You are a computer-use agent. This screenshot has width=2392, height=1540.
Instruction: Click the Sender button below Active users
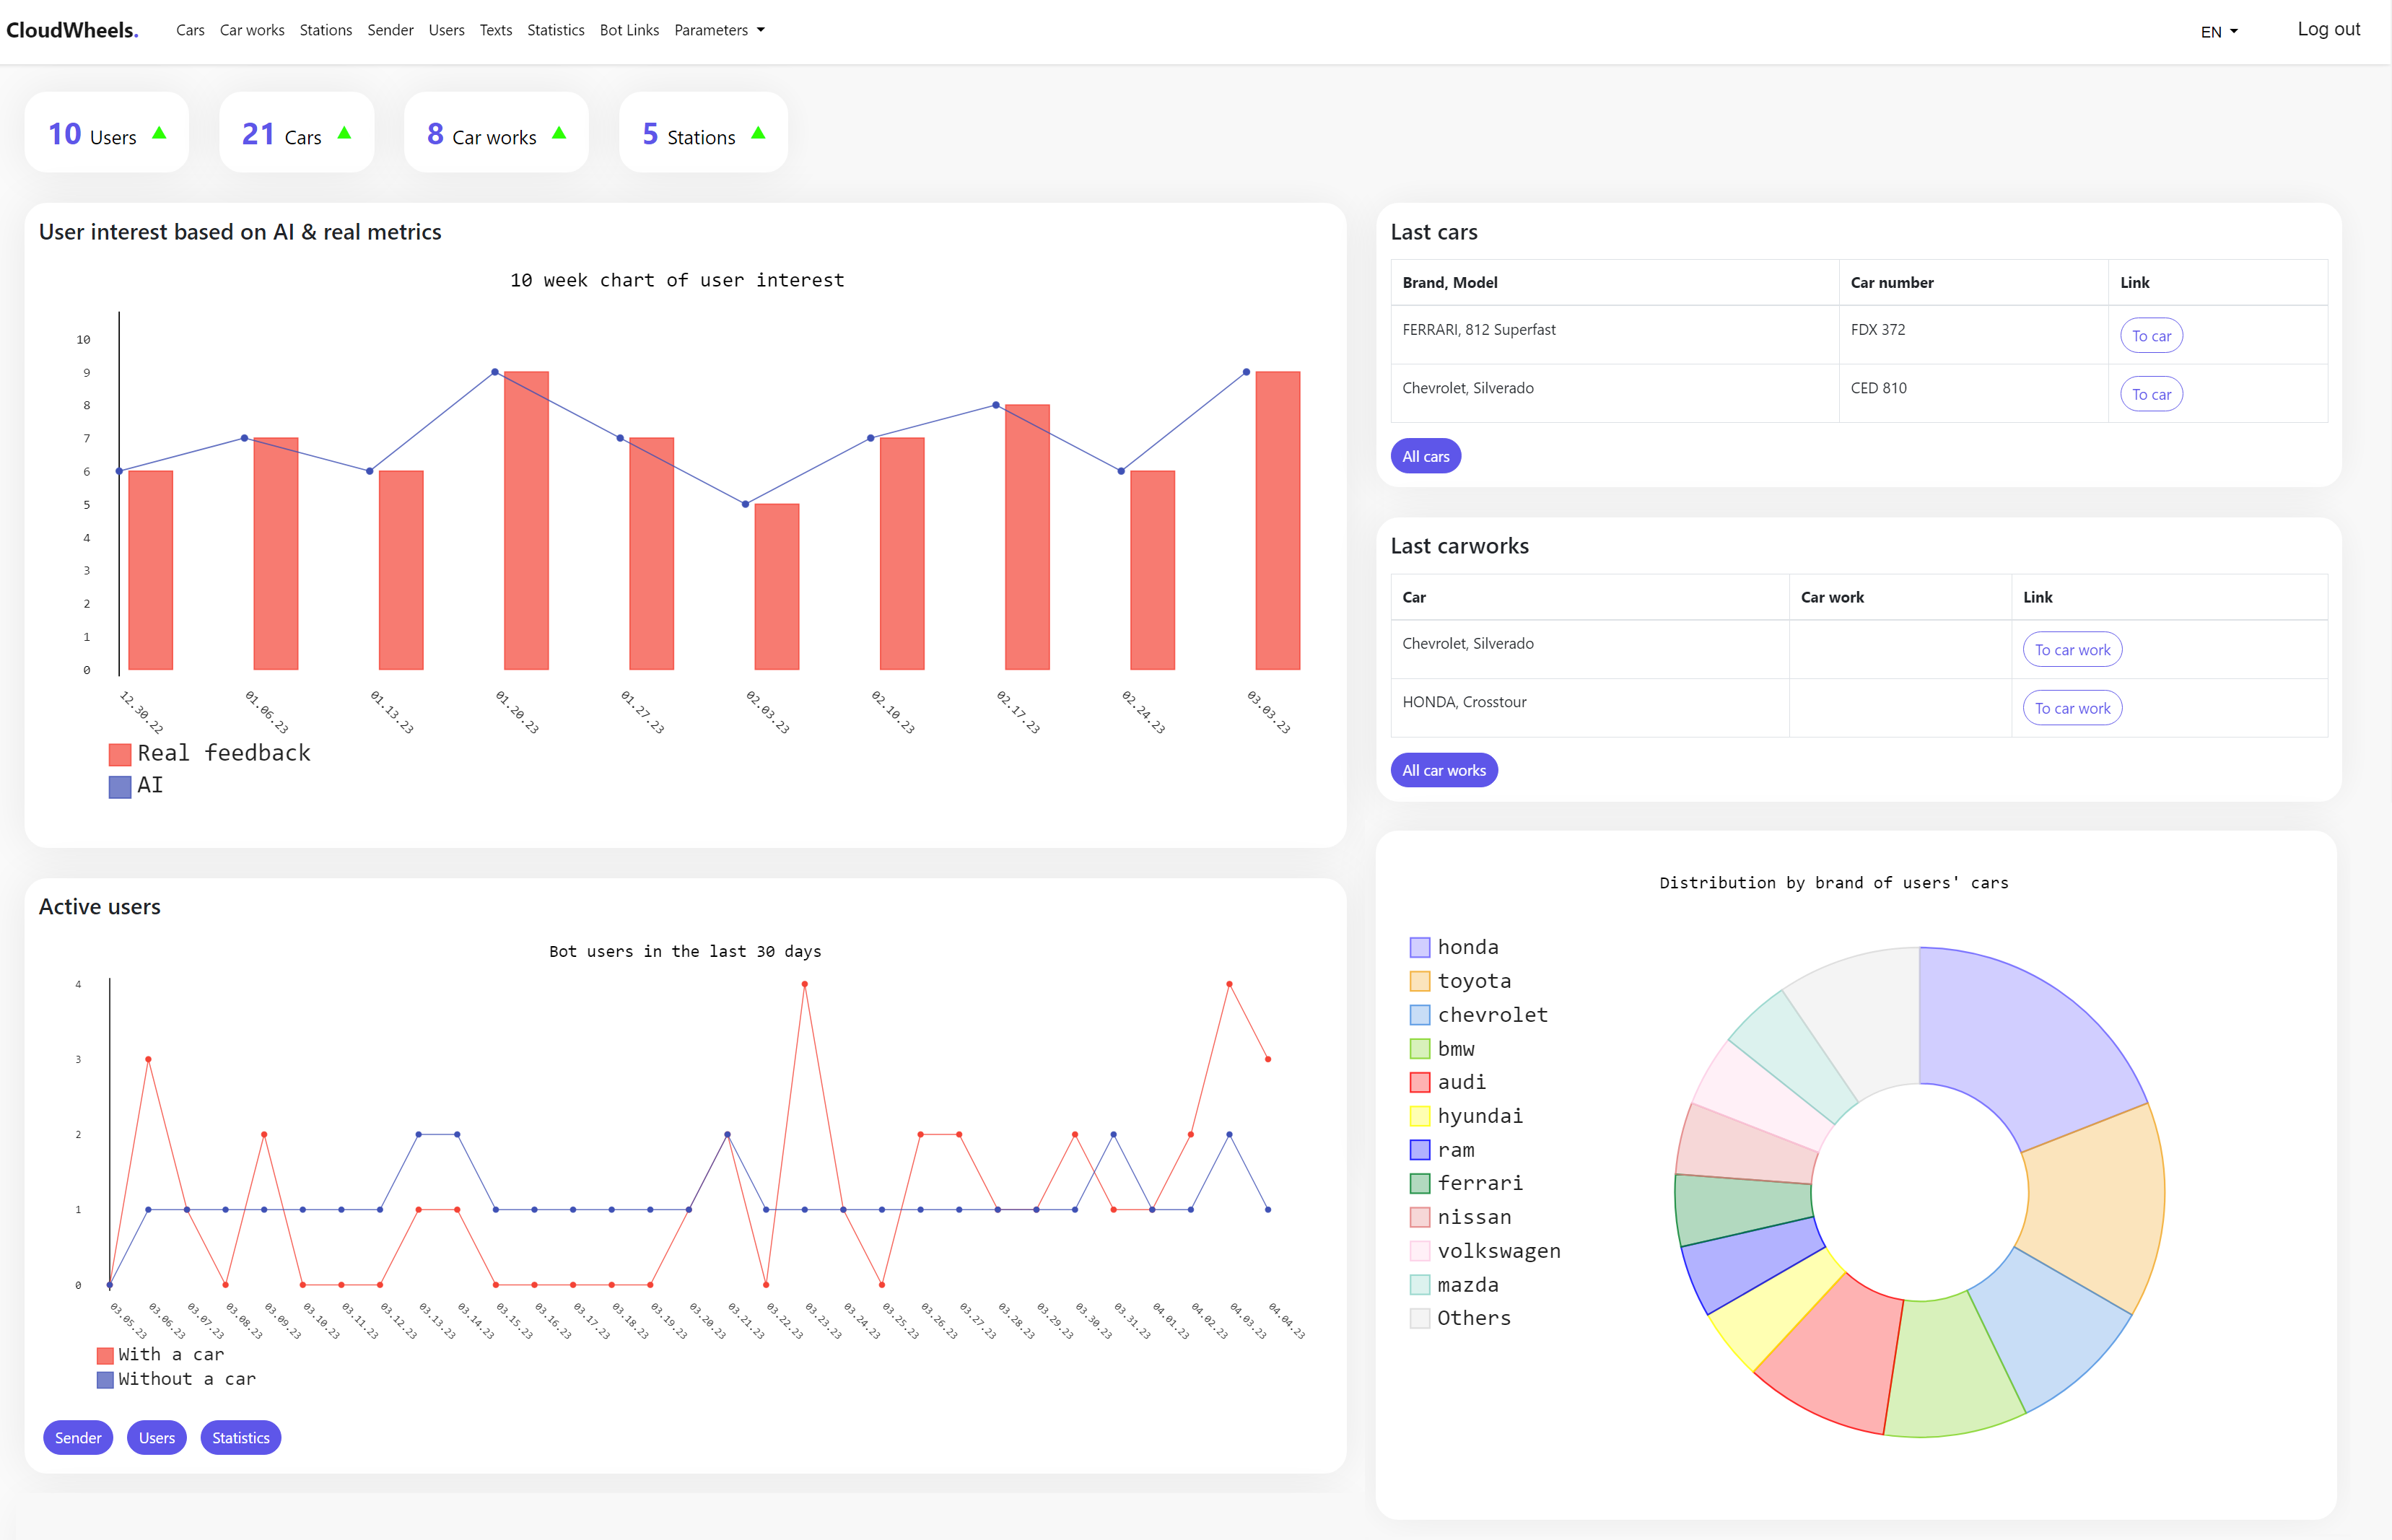pyautogui.click(x=78, y=1438)
